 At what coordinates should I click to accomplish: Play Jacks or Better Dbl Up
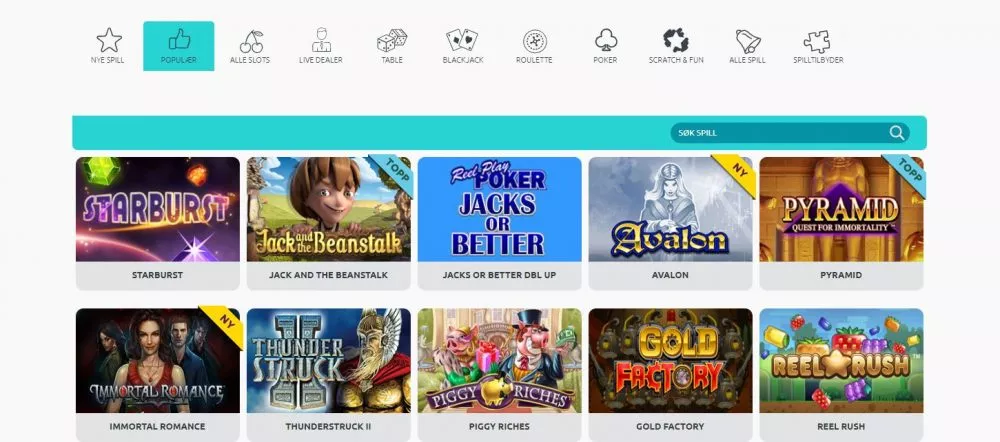tap(499, 209)
